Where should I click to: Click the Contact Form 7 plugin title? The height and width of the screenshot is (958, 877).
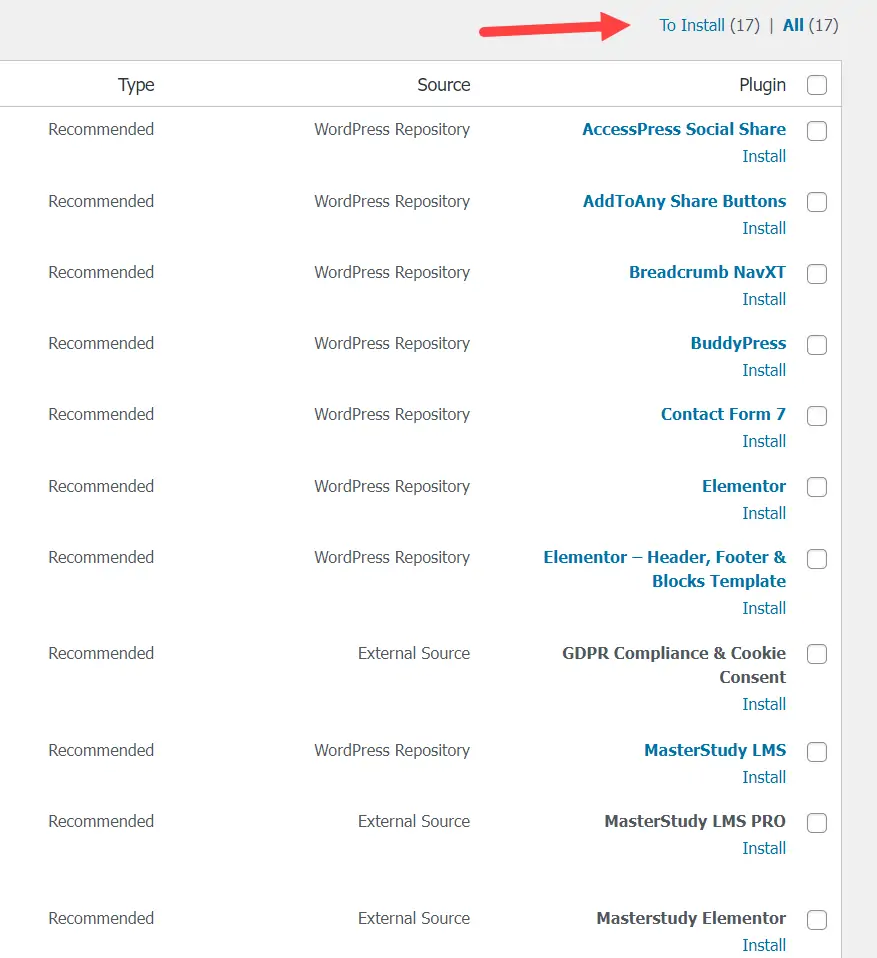click(723, 414)
